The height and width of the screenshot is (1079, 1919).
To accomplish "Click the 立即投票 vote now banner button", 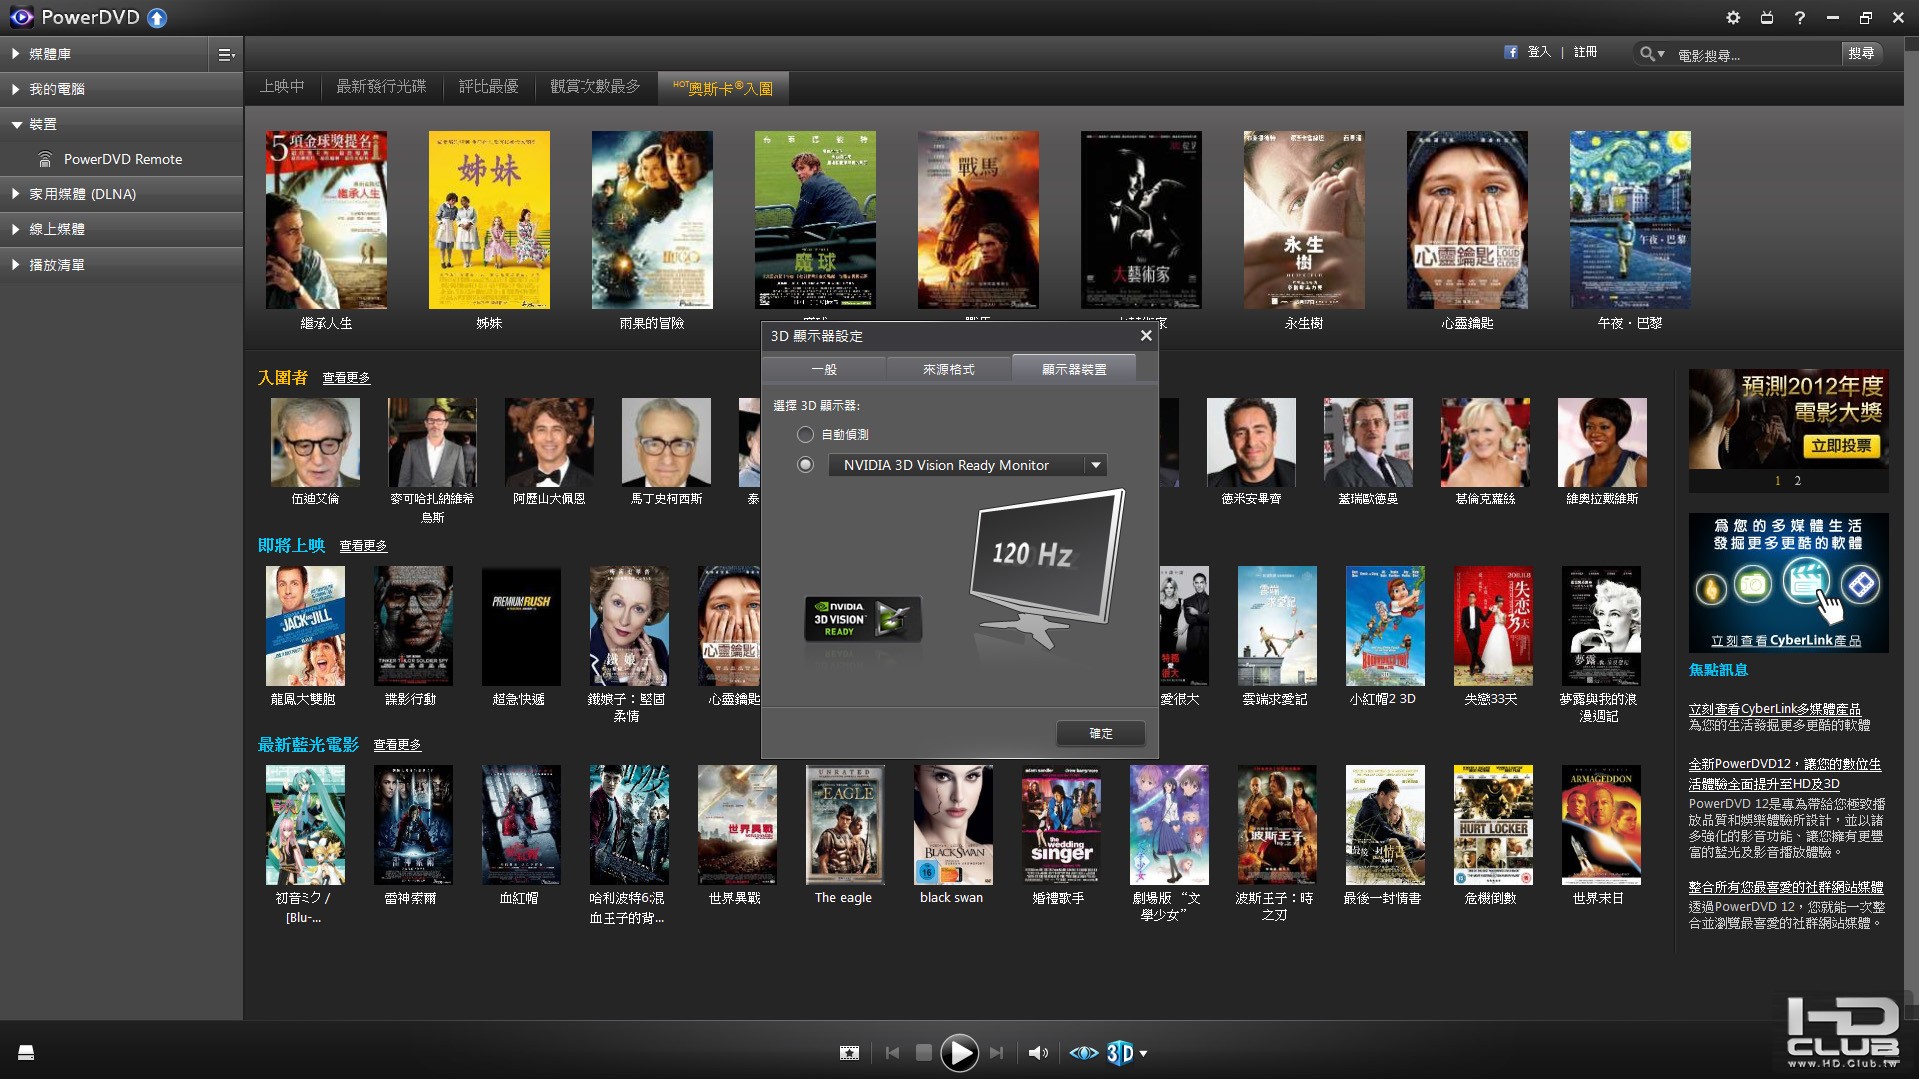I will click(1841, 446).
